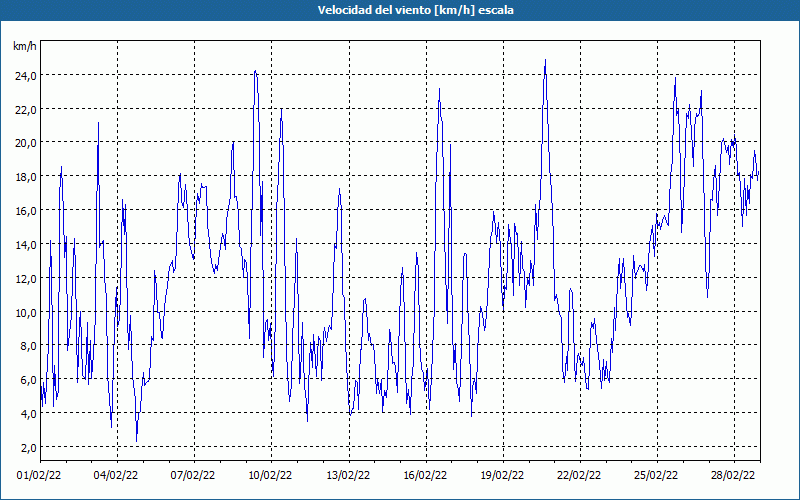The height and width of the screenshot is (500, 800).
Task: Click the '16/02/22' date label
Action: (x=426, y=475)
